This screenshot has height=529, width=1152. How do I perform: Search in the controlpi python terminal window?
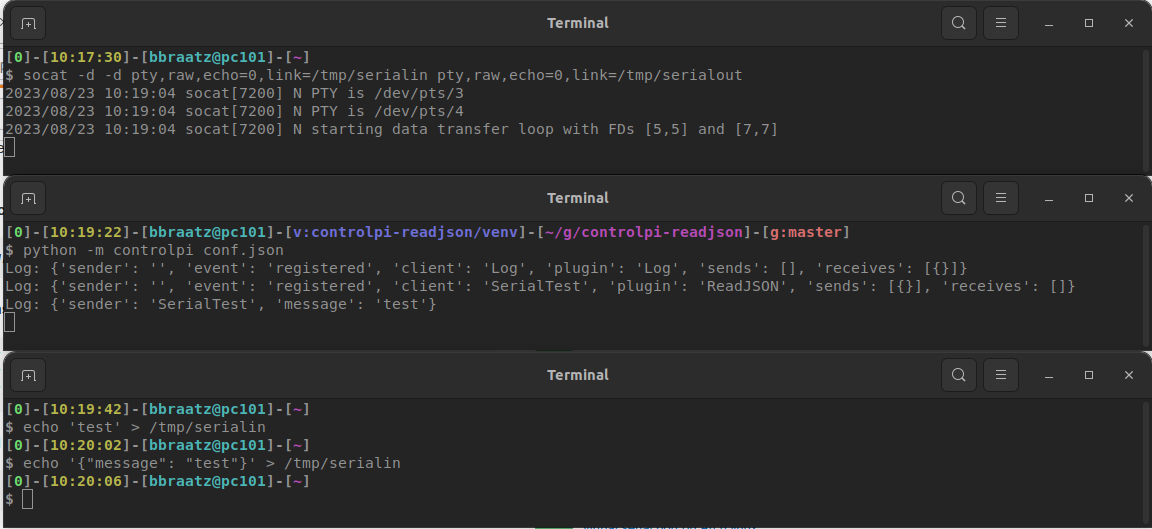point(958,198)
